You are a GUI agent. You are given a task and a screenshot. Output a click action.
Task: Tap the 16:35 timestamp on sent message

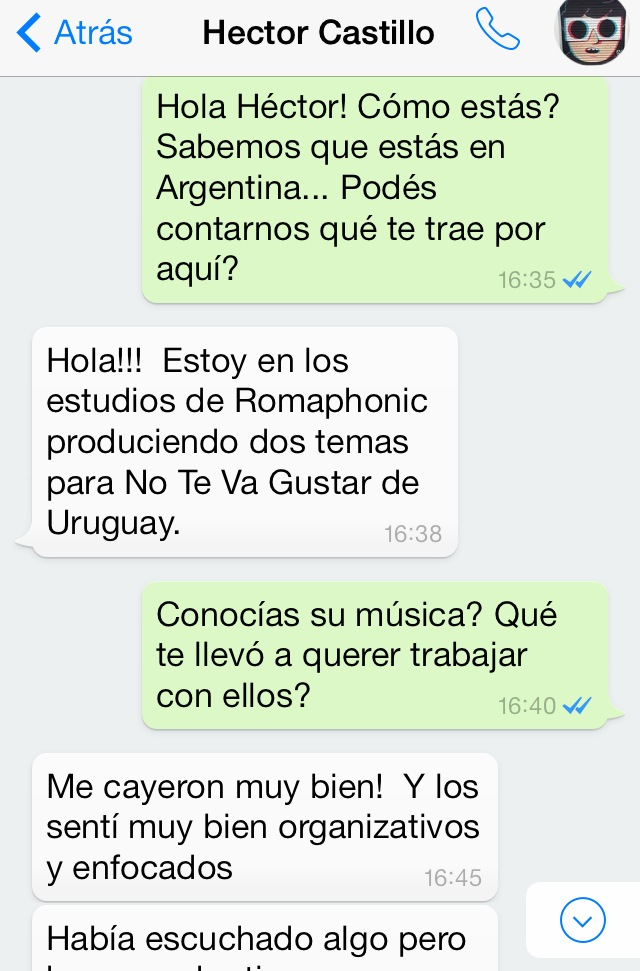click(527, 280)
